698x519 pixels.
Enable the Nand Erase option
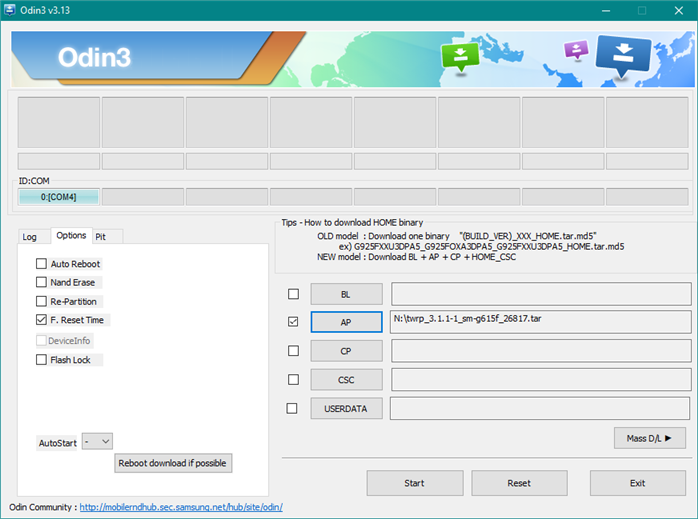click(41, 282)
